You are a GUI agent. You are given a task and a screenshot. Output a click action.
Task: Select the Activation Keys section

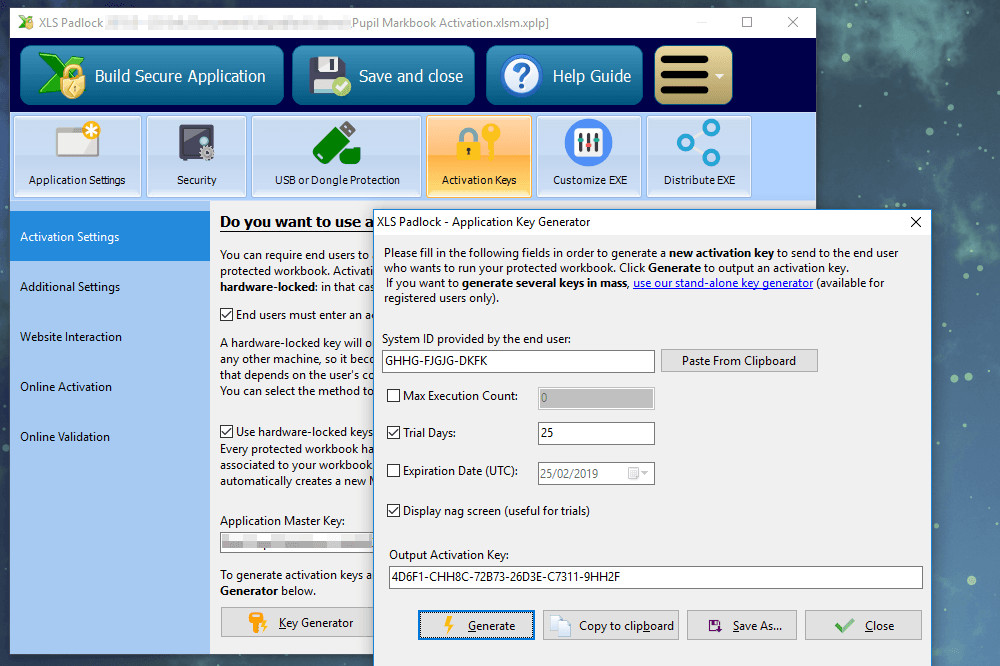pos(479,156)
